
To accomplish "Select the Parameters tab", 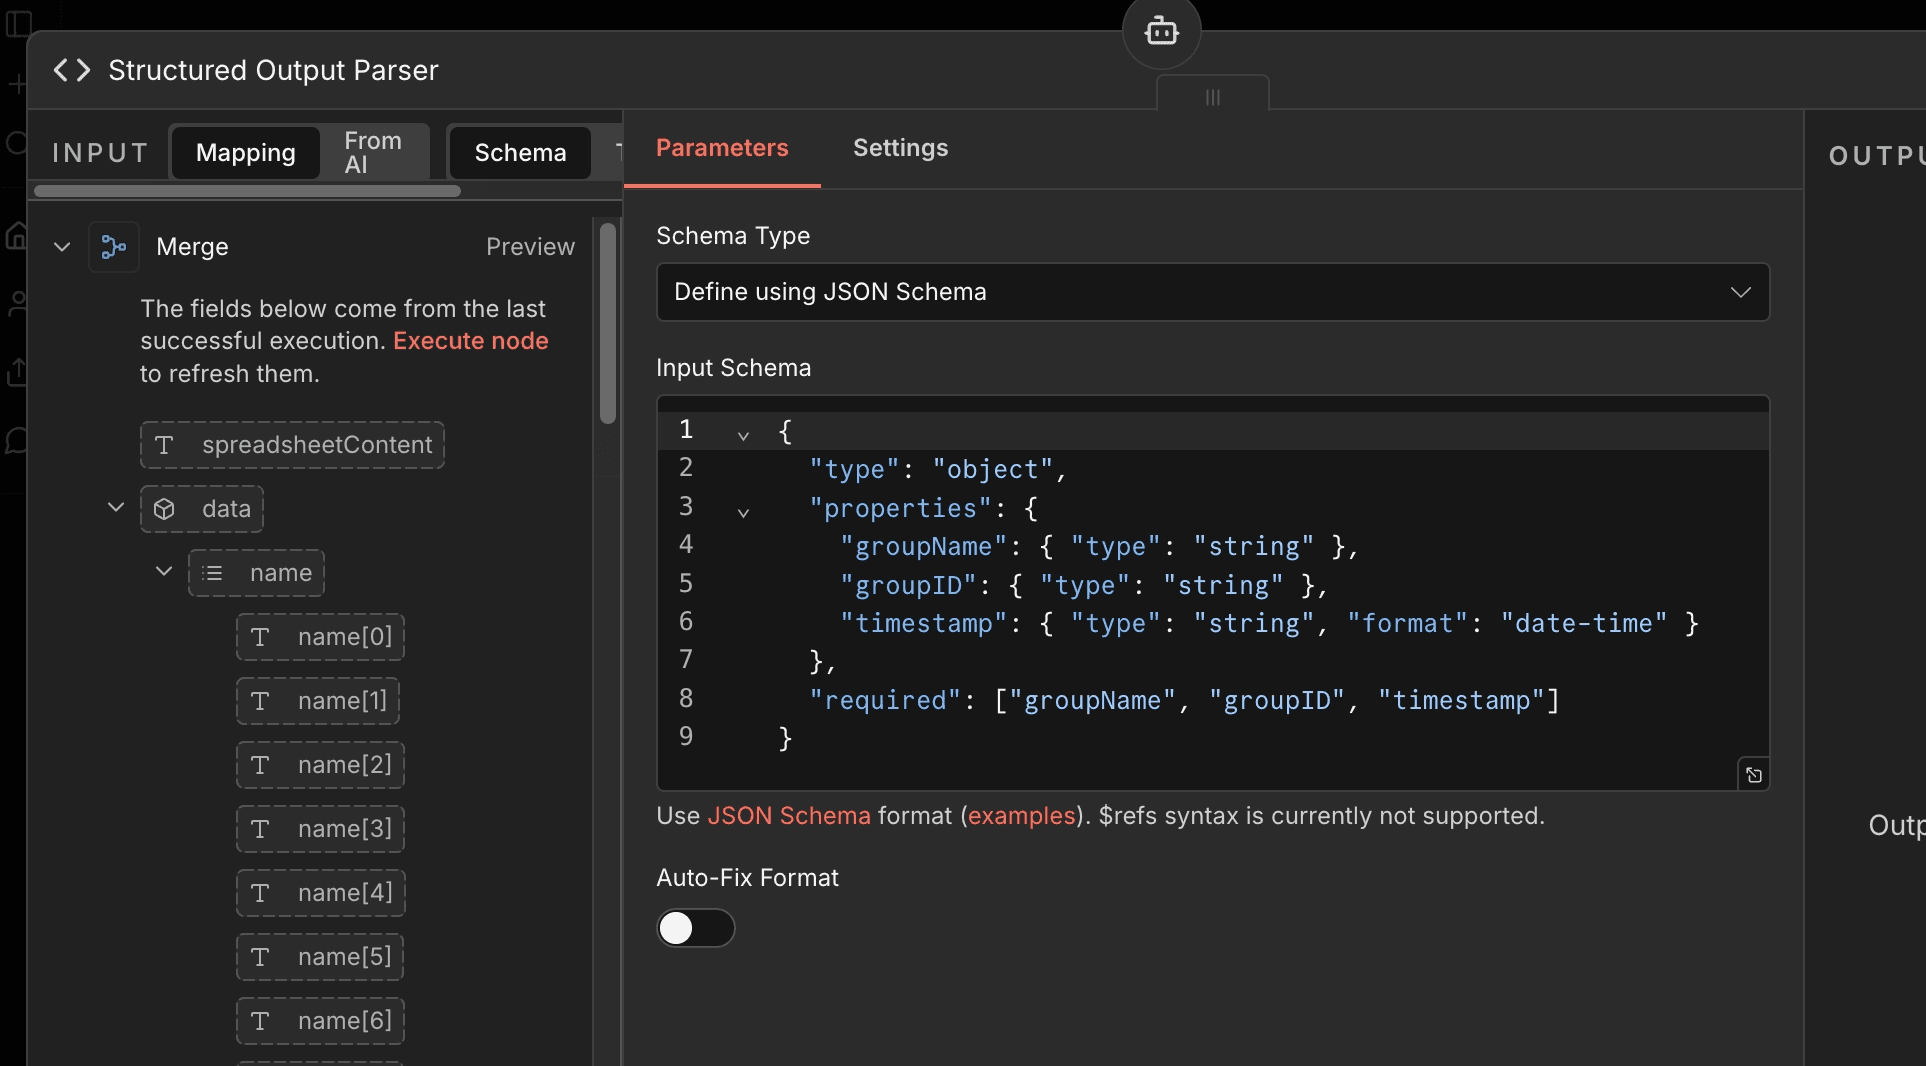I will coord(722,148).
